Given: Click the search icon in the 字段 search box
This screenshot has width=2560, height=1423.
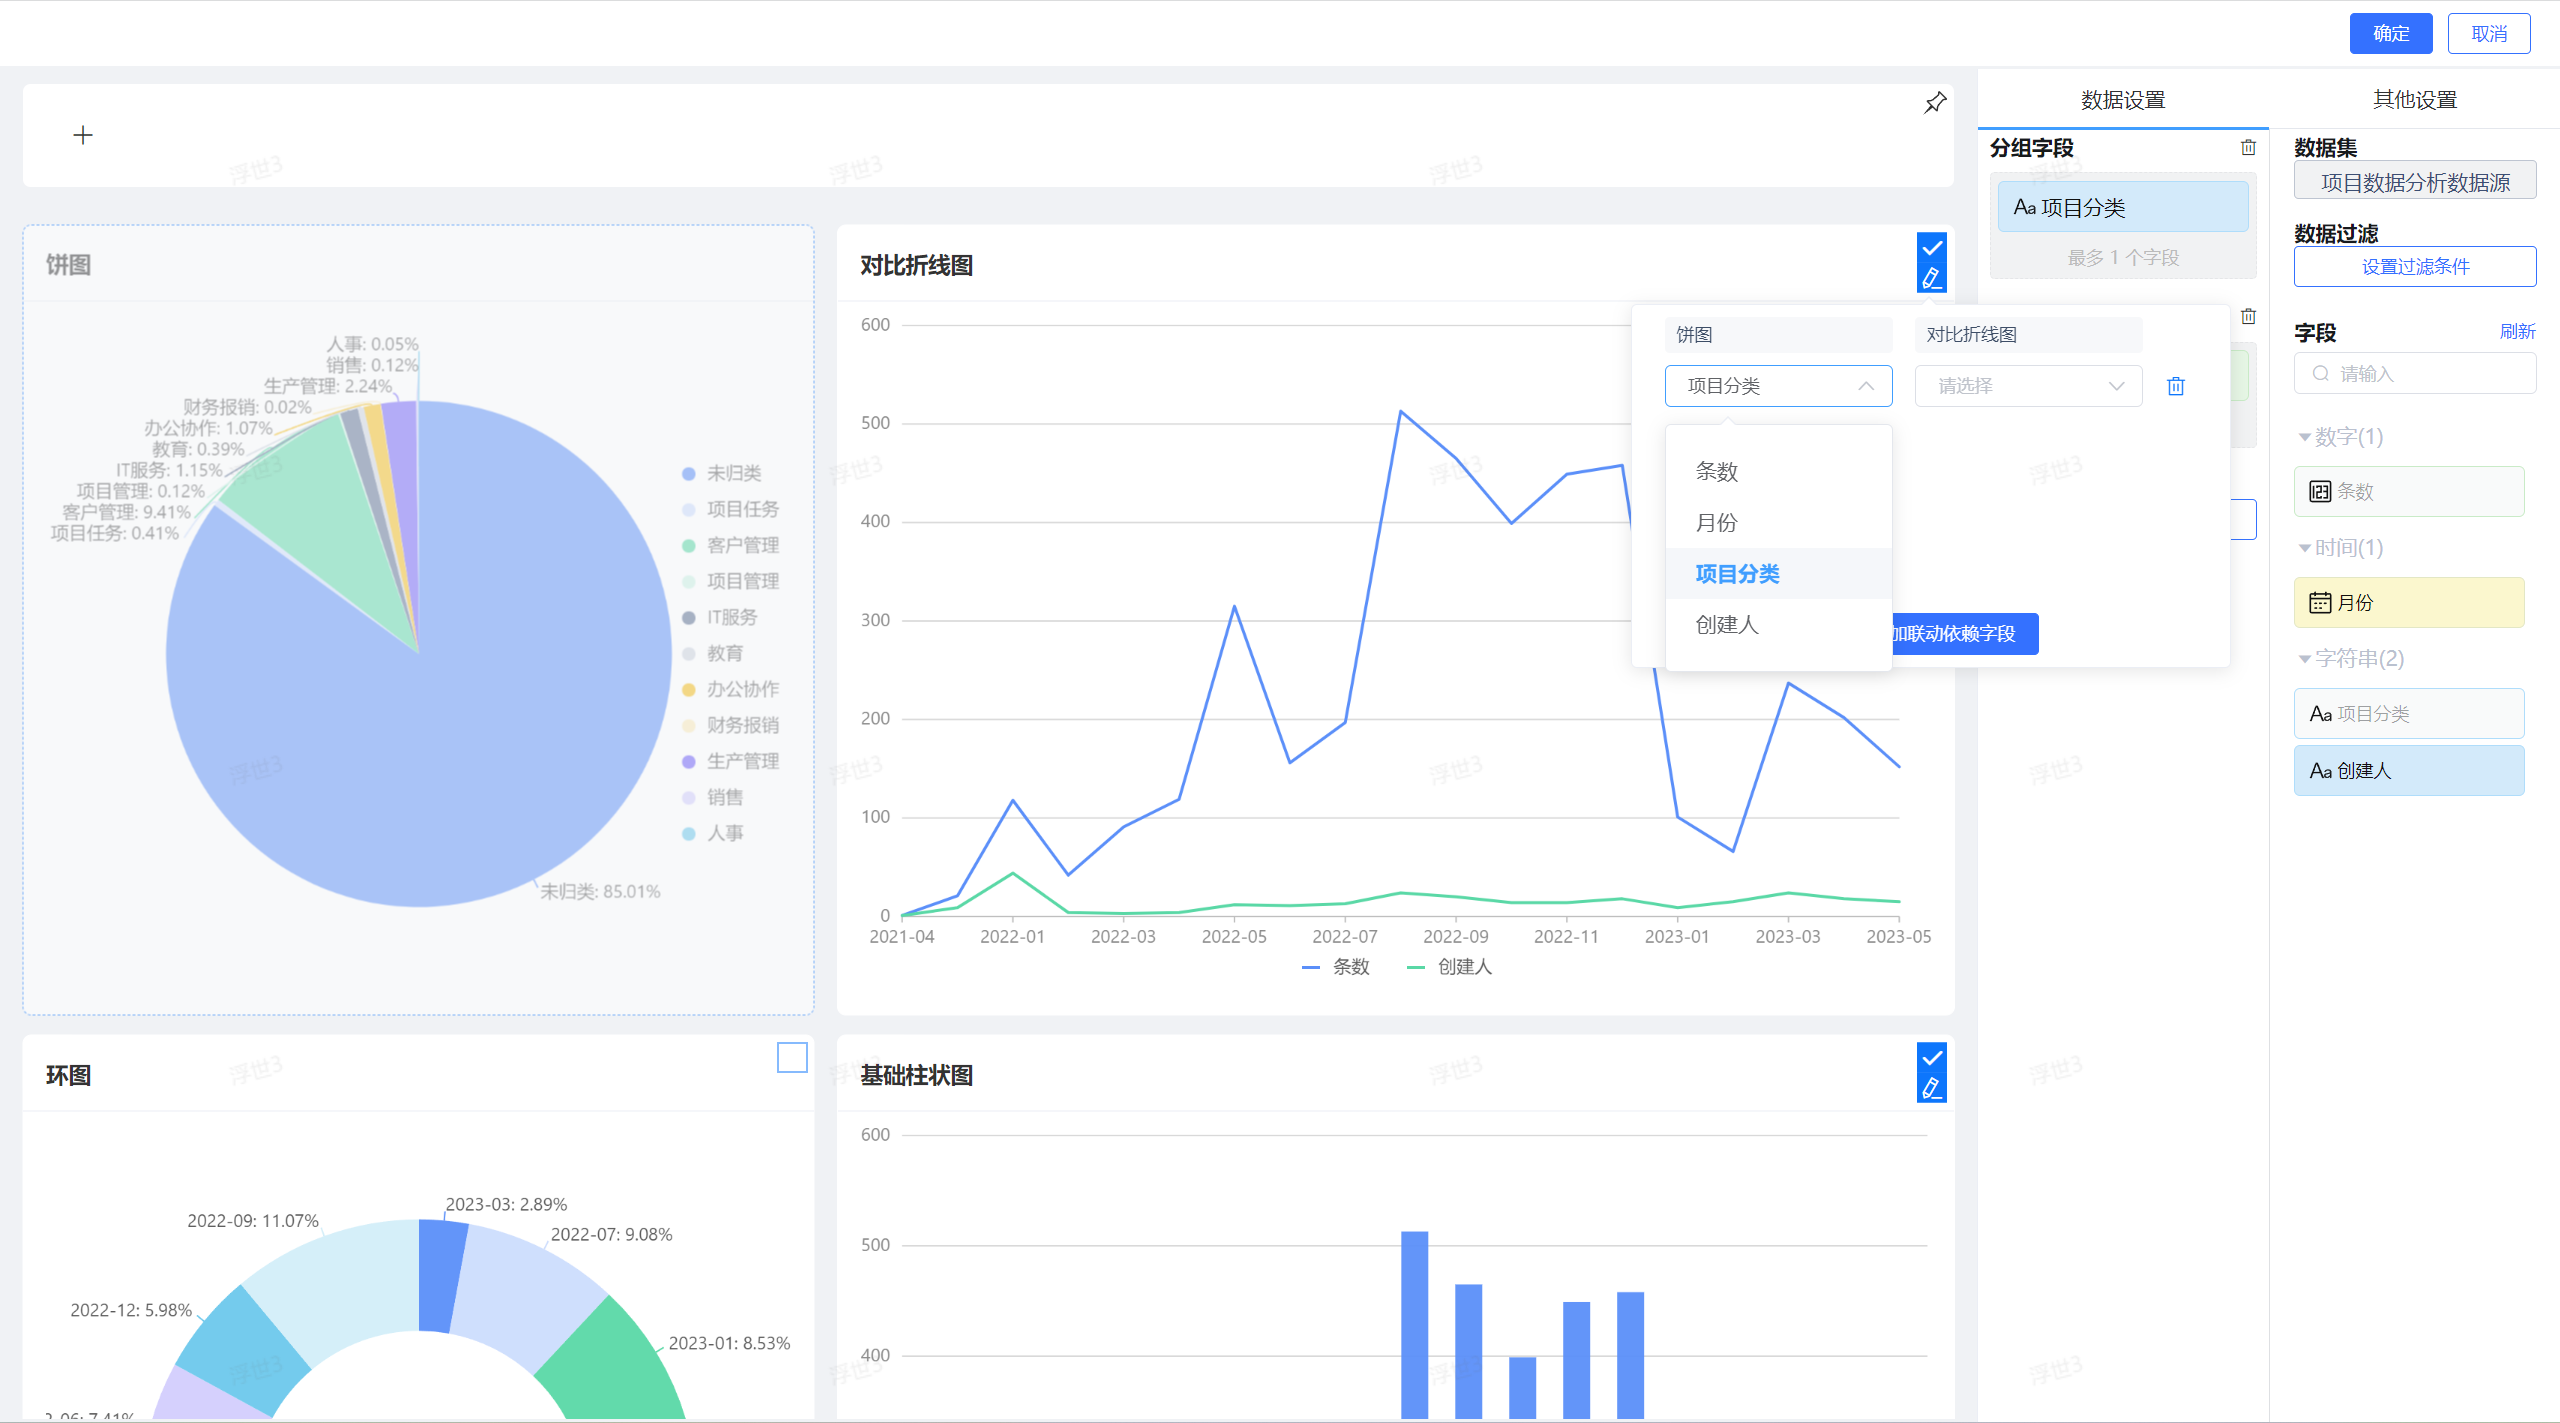Looking at the screenshot, I should (x=2320, y=374).
